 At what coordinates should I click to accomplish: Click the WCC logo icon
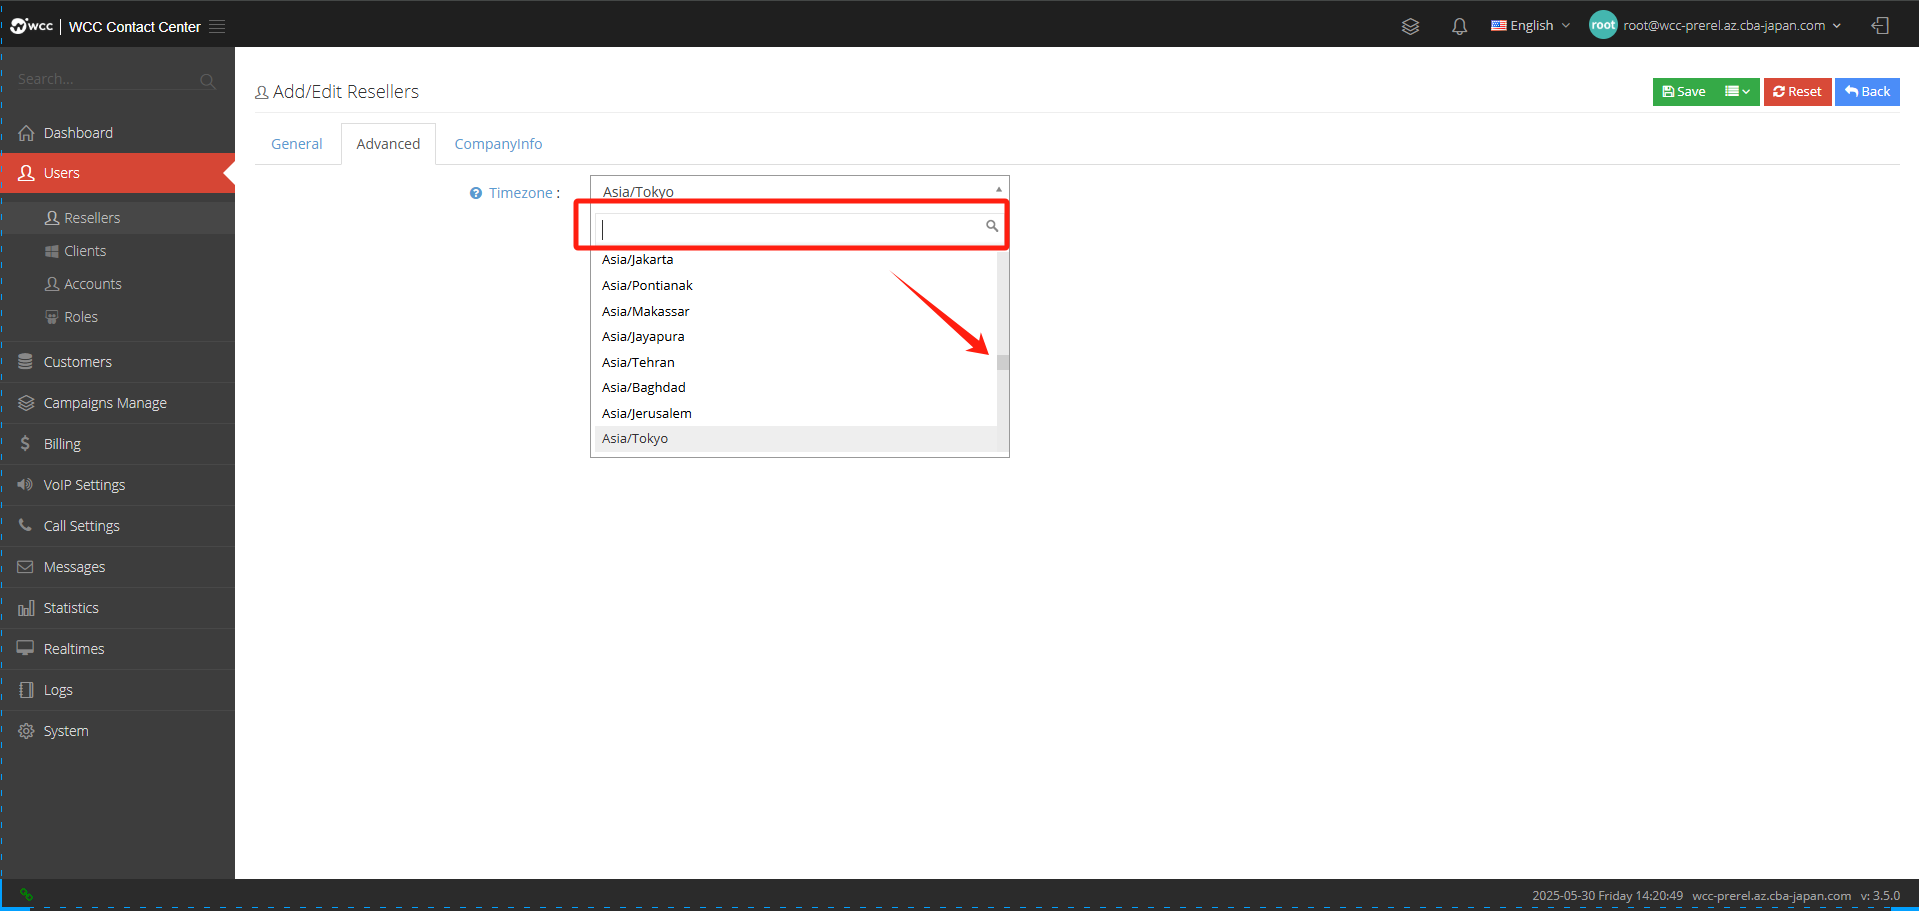tap(31, 26)
